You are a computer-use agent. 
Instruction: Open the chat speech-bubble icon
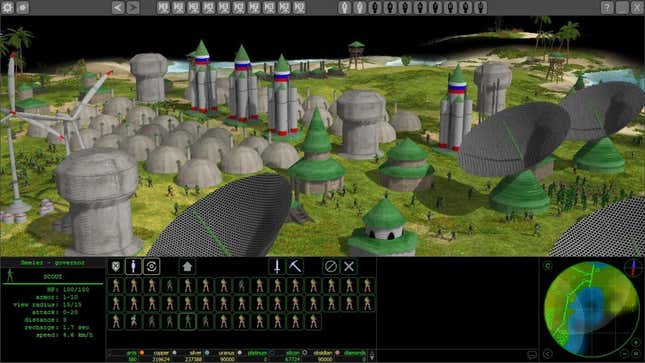532,354
